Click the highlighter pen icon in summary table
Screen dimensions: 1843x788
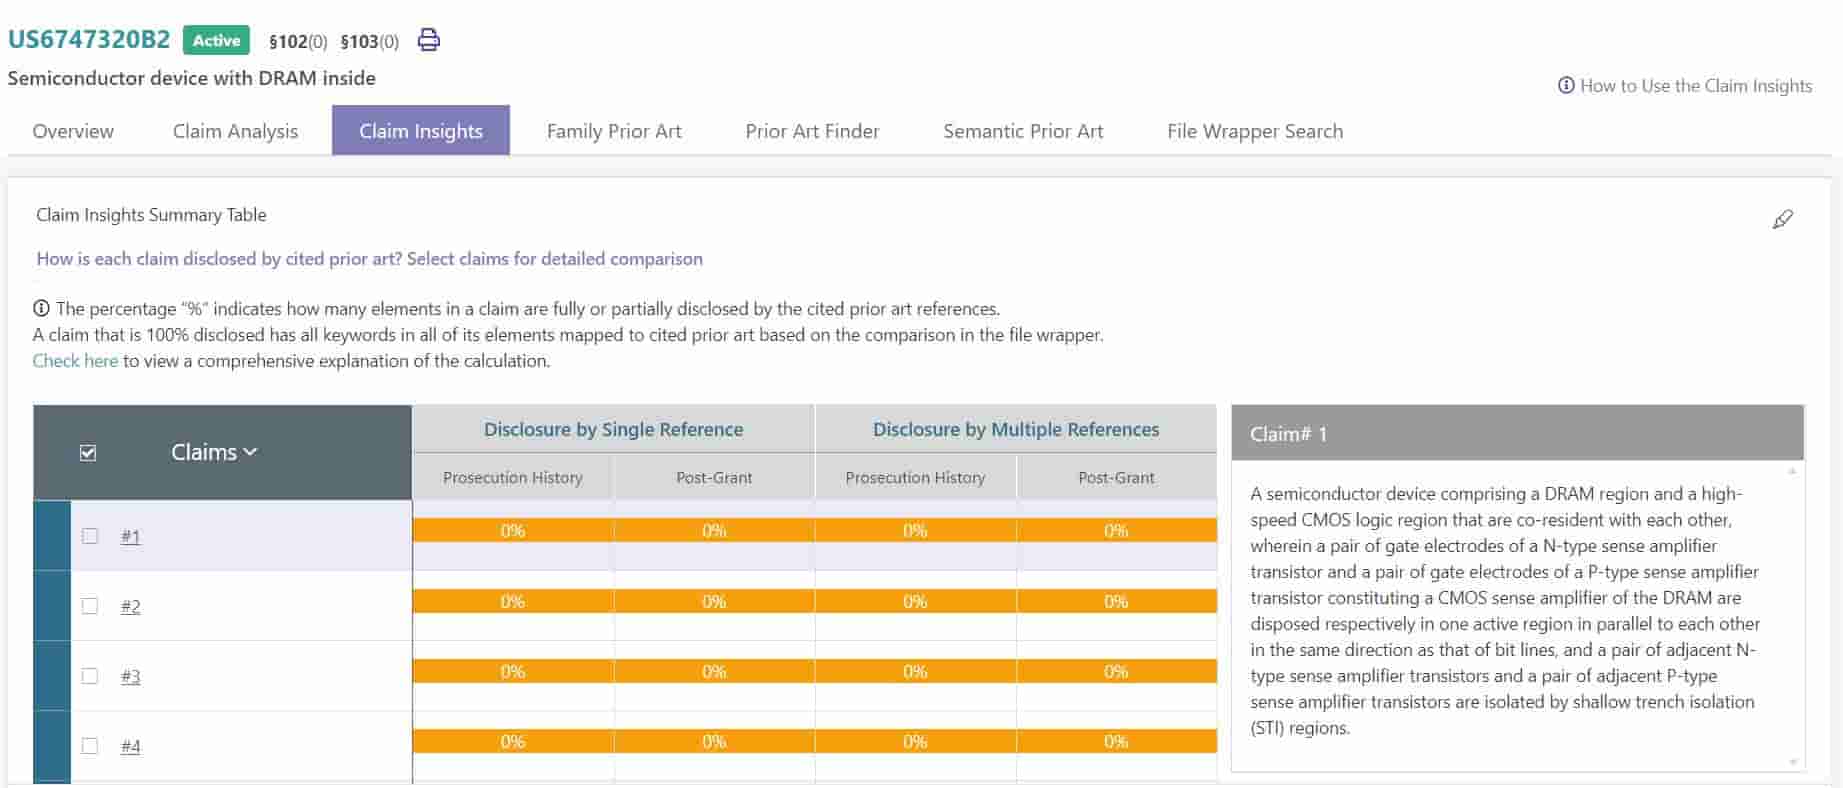coord(1782,219)
